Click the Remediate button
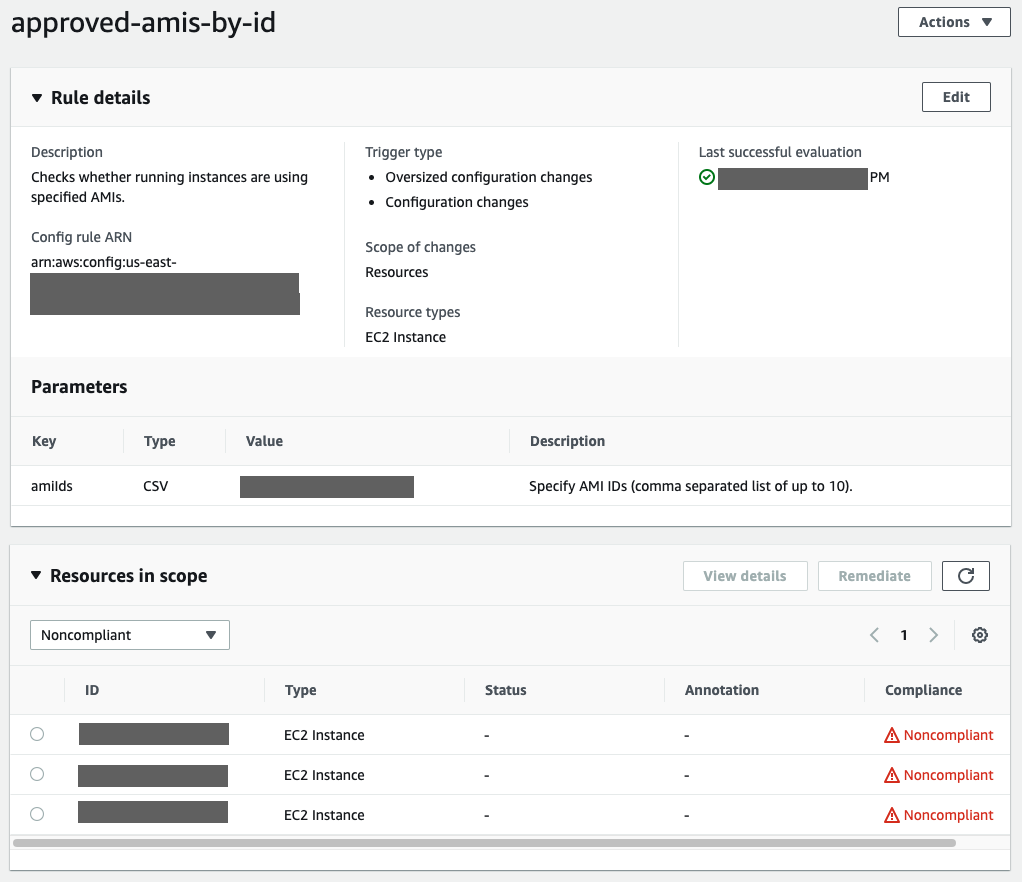The image size is (1022, 882). [874, 576]
